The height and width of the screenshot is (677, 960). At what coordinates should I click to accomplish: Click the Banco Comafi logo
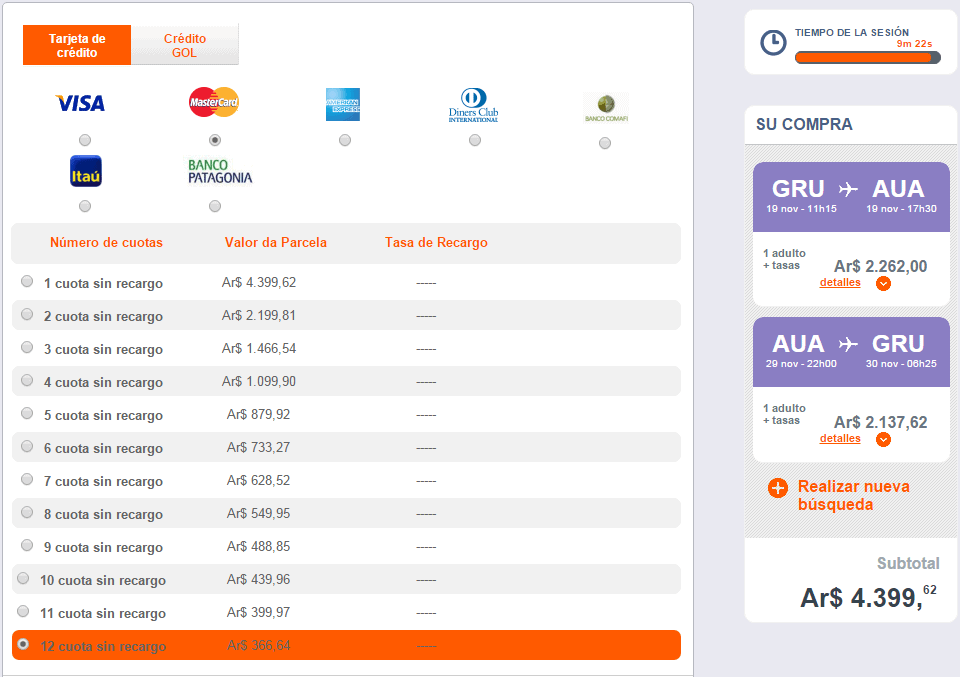coord(606,108)
